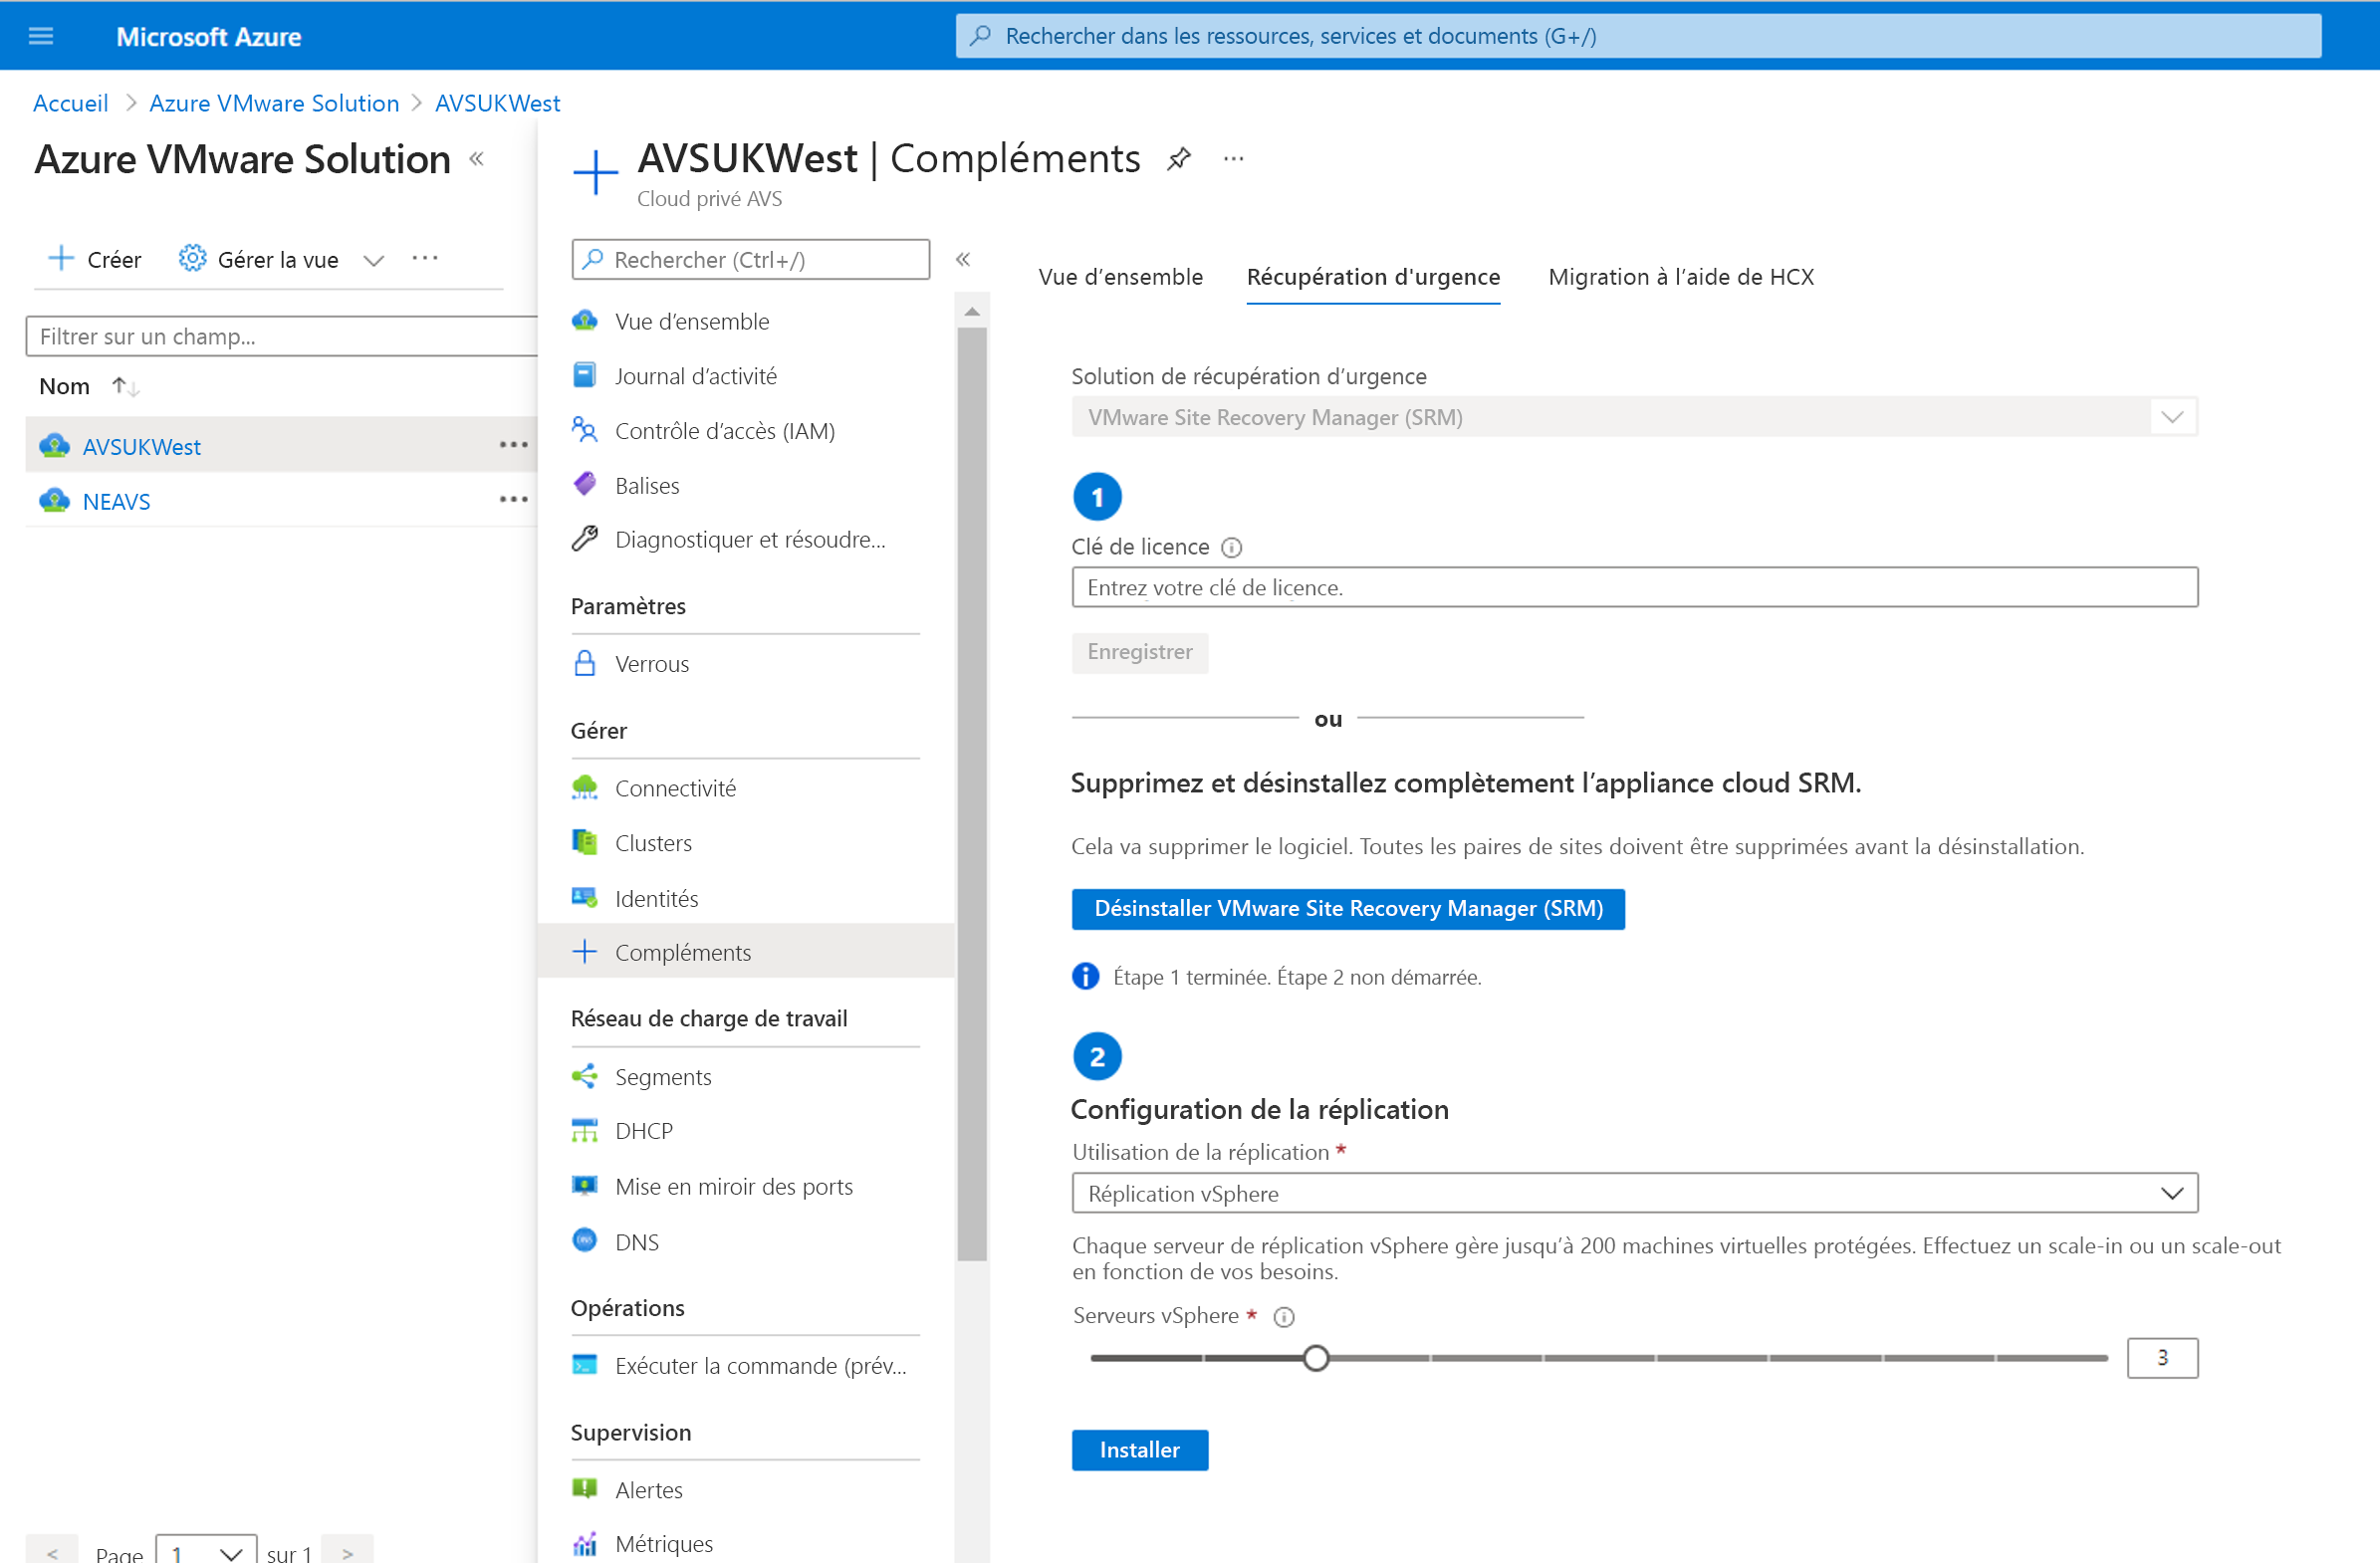Click the Compléments icon in sidebar
Image resolution: width=2380 pixels, height=1563 pixels.
pyautogui.click(x=585, y=949)
